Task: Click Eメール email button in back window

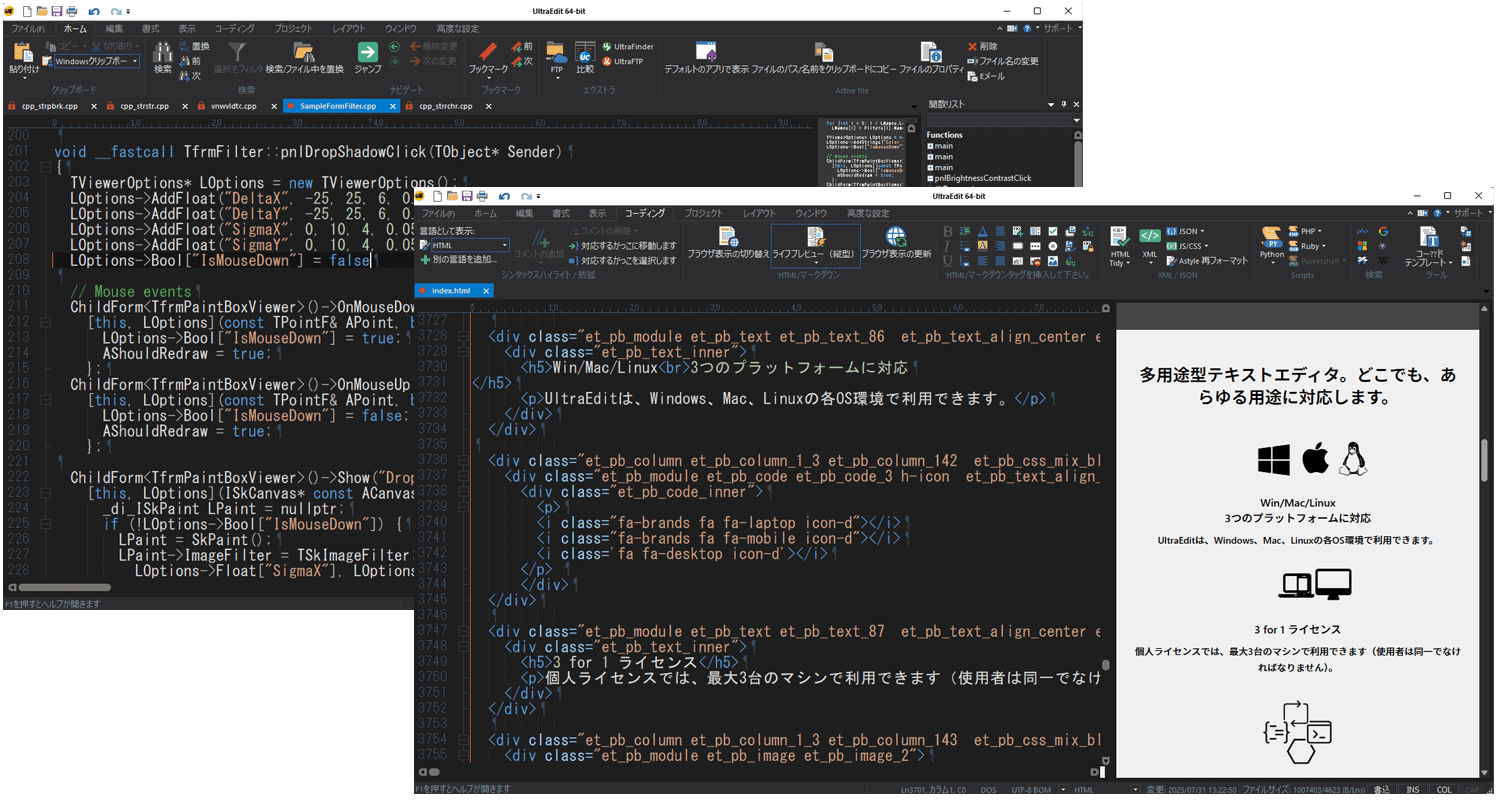Action: coord(986,76)
